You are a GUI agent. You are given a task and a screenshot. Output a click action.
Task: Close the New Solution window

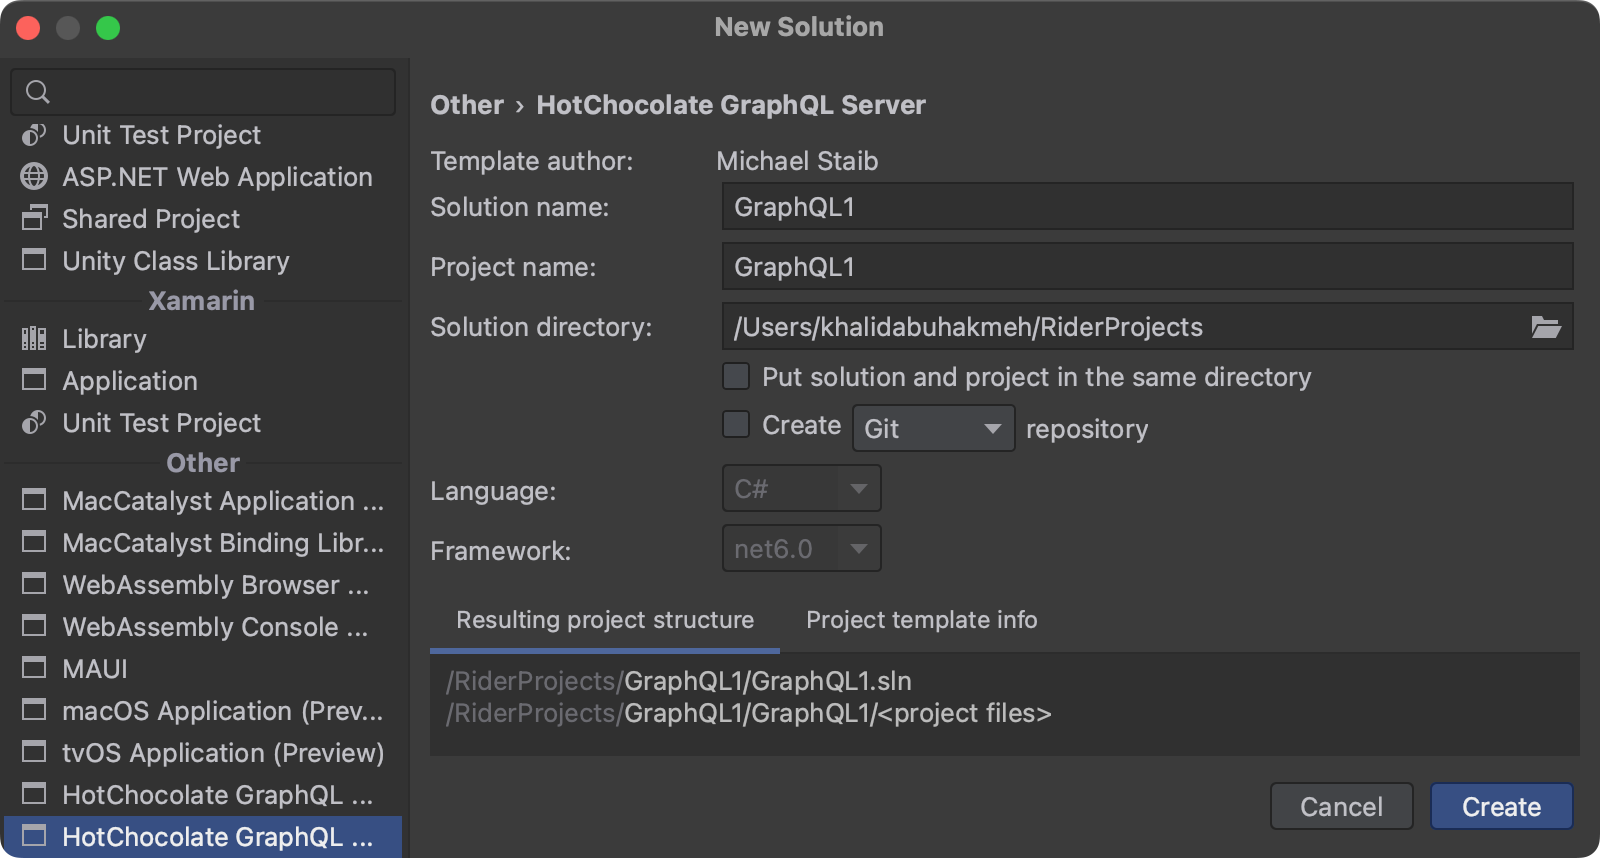[x=28, y=28]
